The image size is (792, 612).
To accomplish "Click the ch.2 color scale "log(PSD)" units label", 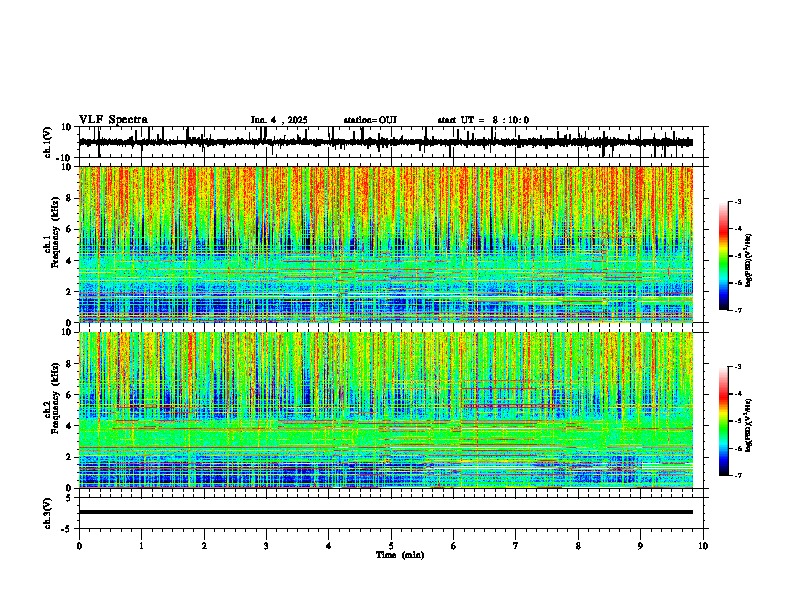I will click(749, 426).
